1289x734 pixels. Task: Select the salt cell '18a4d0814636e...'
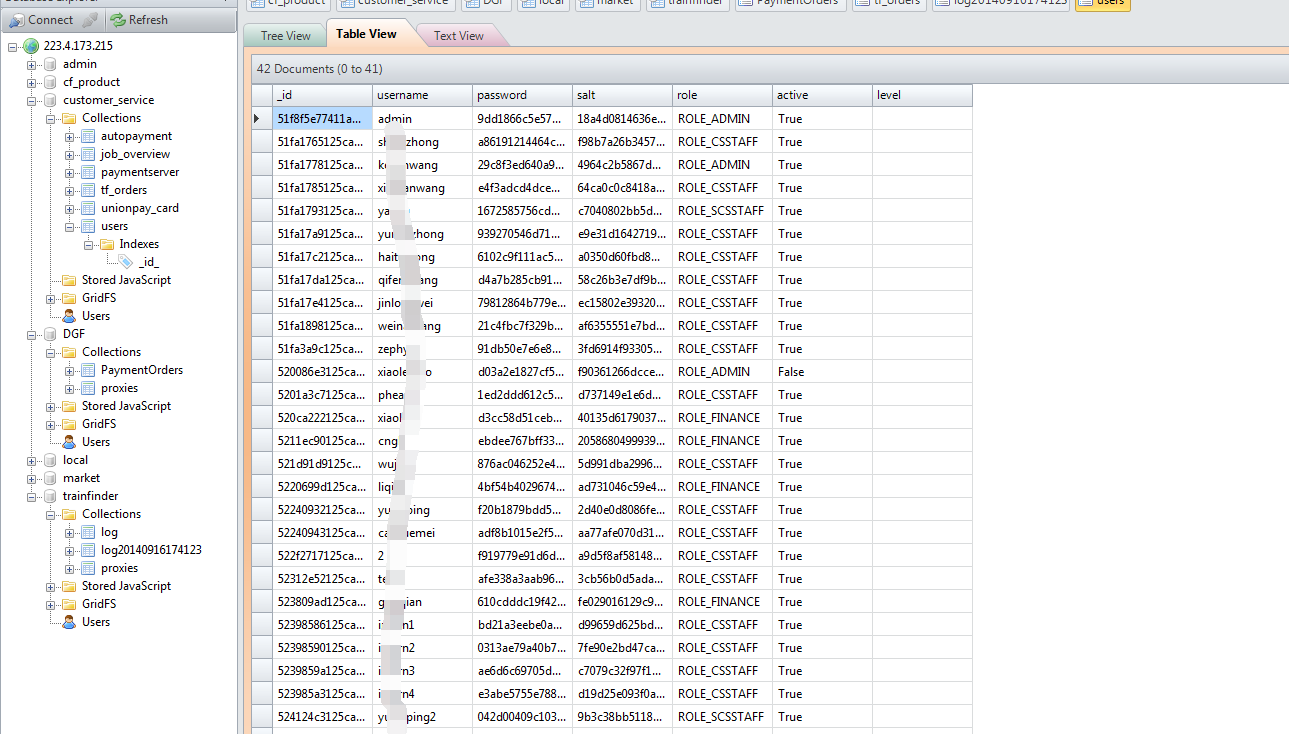[623, 118]
